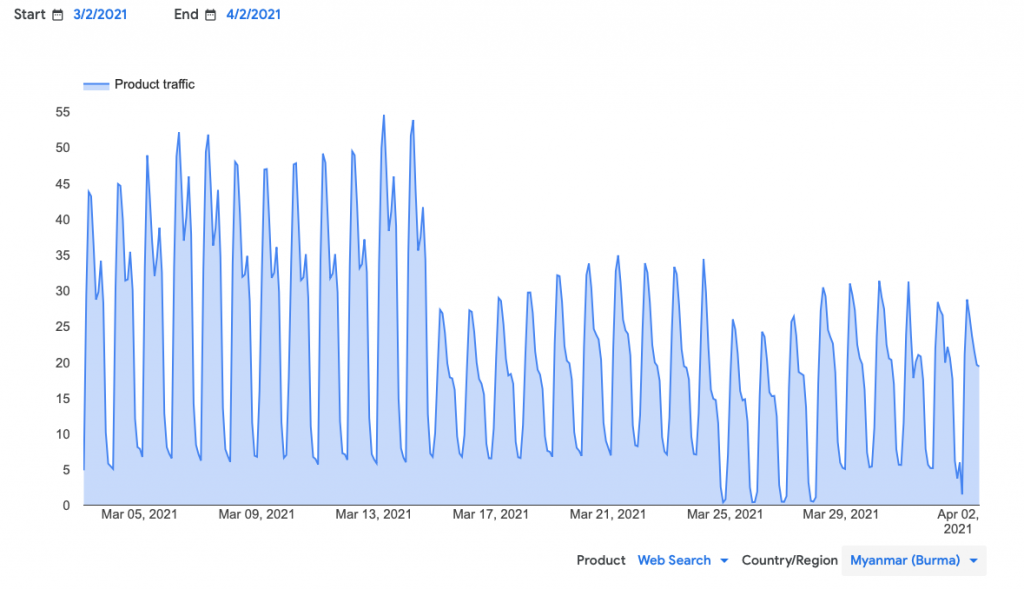1024x589 pixels.
Task: Click the Mar 13, 2021 axis label
Action: [x=374, y=515]
